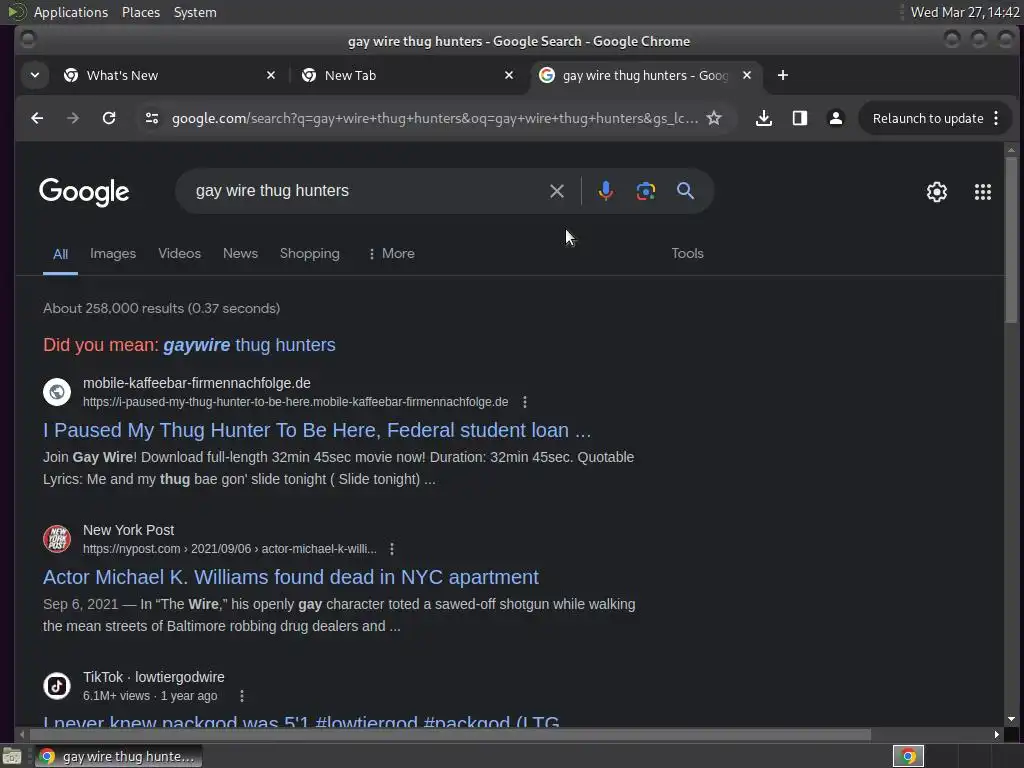Start voice search with the microphone icon
This screenshot has width=1024, height=768.
click(605, 191)
